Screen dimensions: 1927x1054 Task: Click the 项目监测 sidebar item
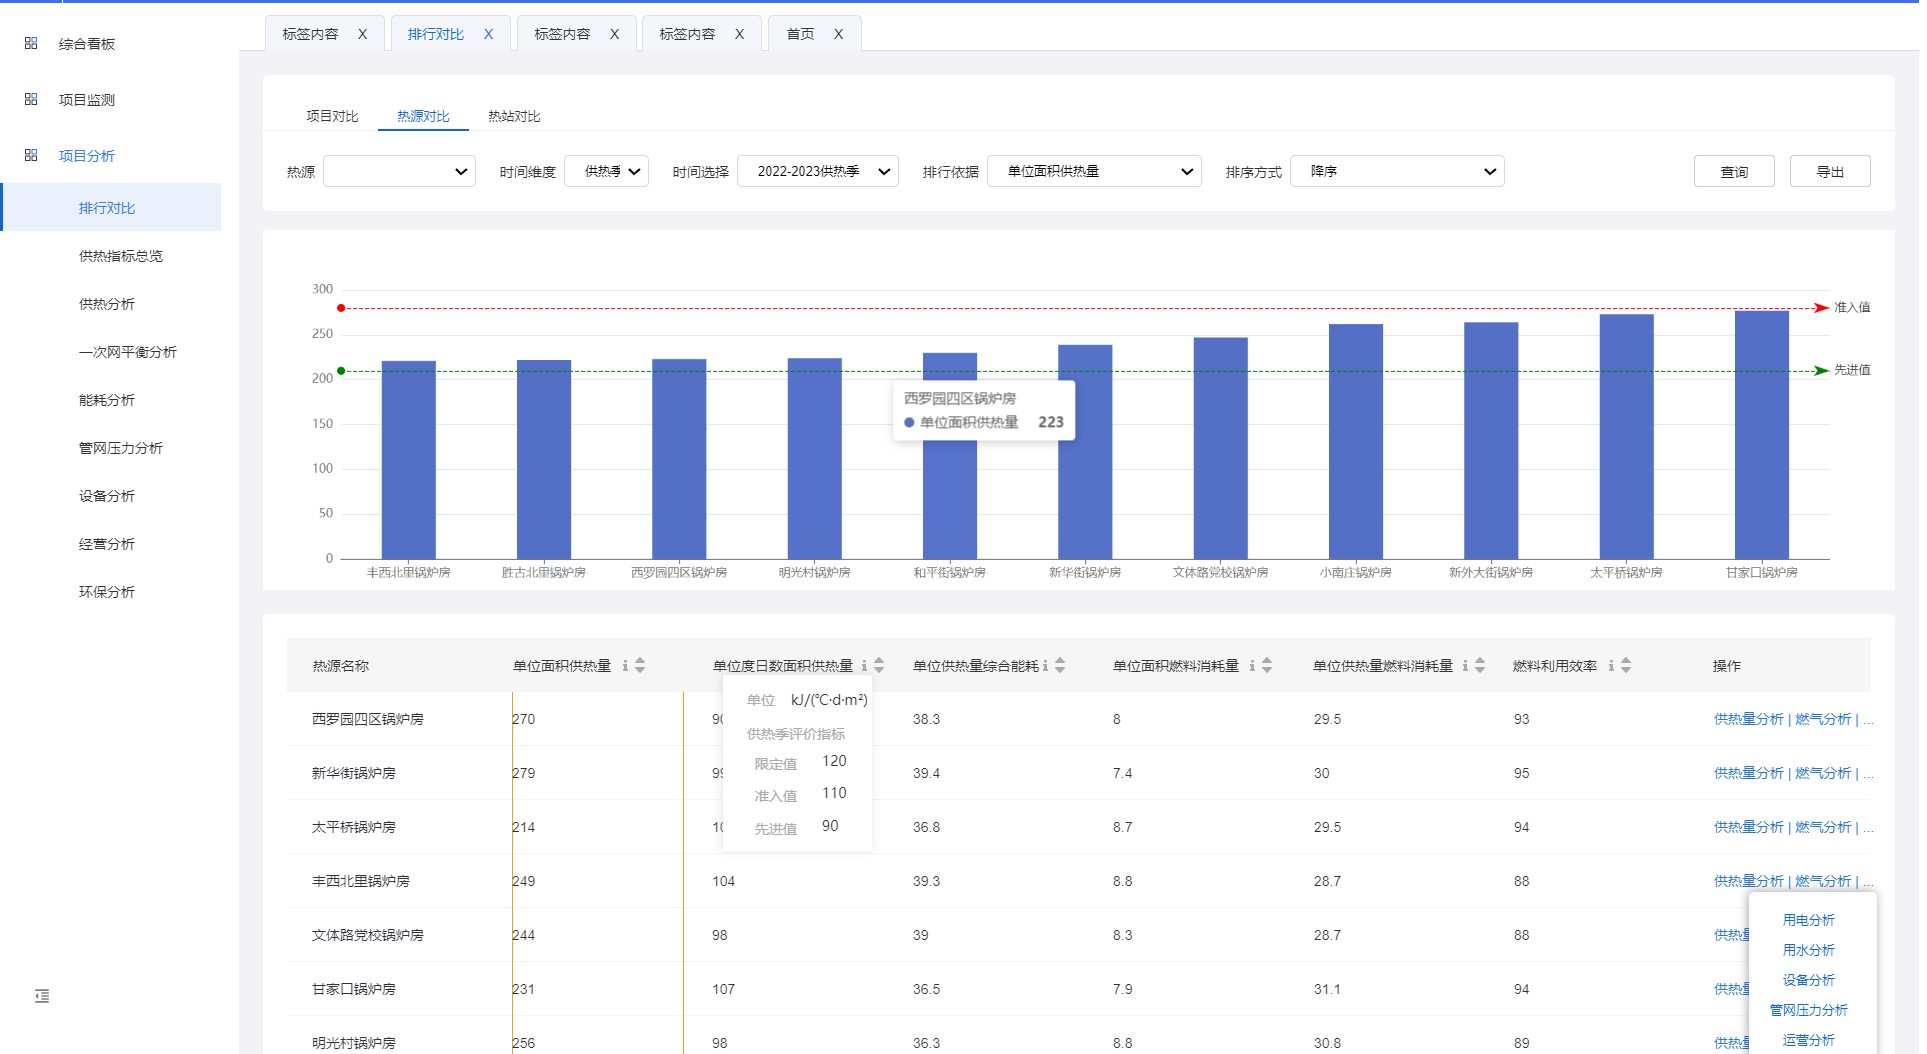click(x=87, y=99)
